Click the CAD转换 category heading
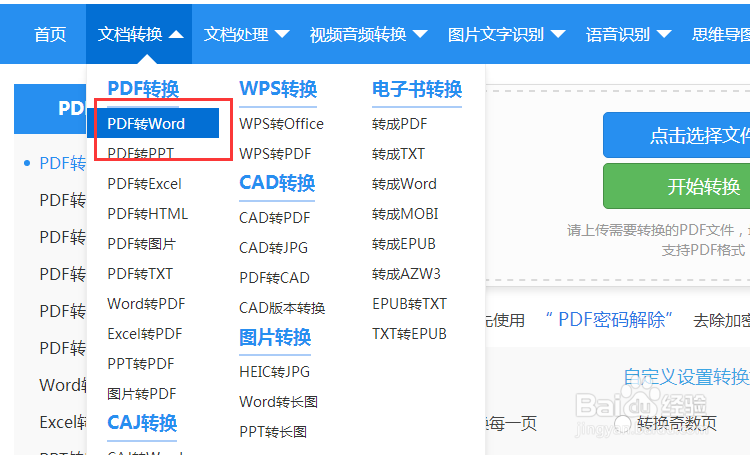The height and width of the screenshot is (455, 750). (277, 183)
